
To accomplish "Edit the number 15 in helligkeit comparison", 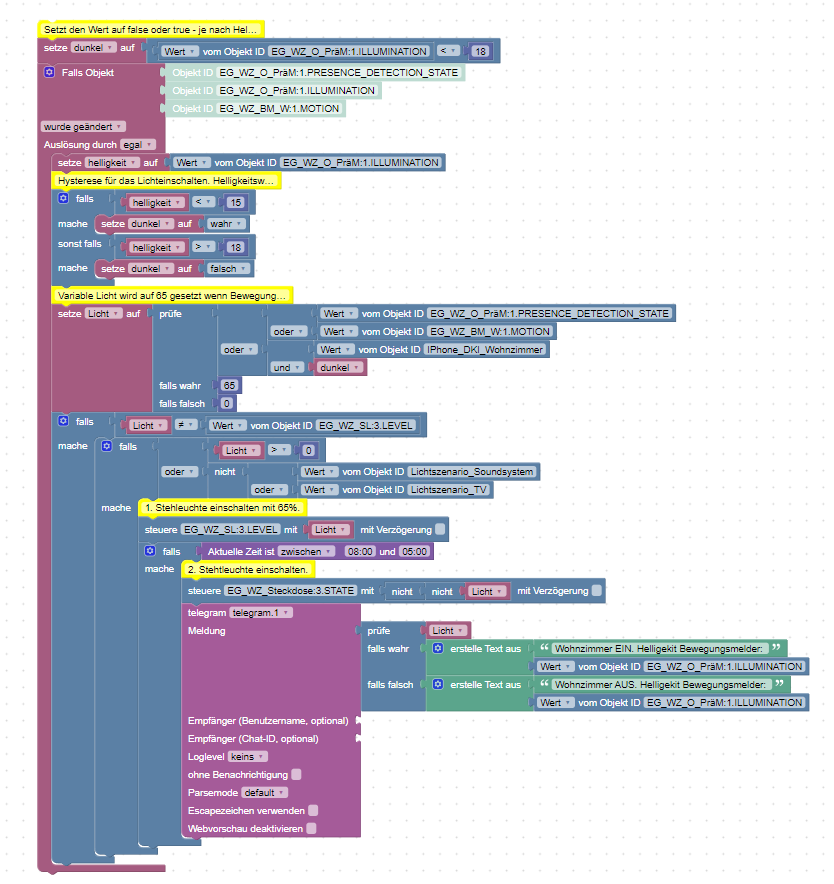I will click(x=236, y=202).
